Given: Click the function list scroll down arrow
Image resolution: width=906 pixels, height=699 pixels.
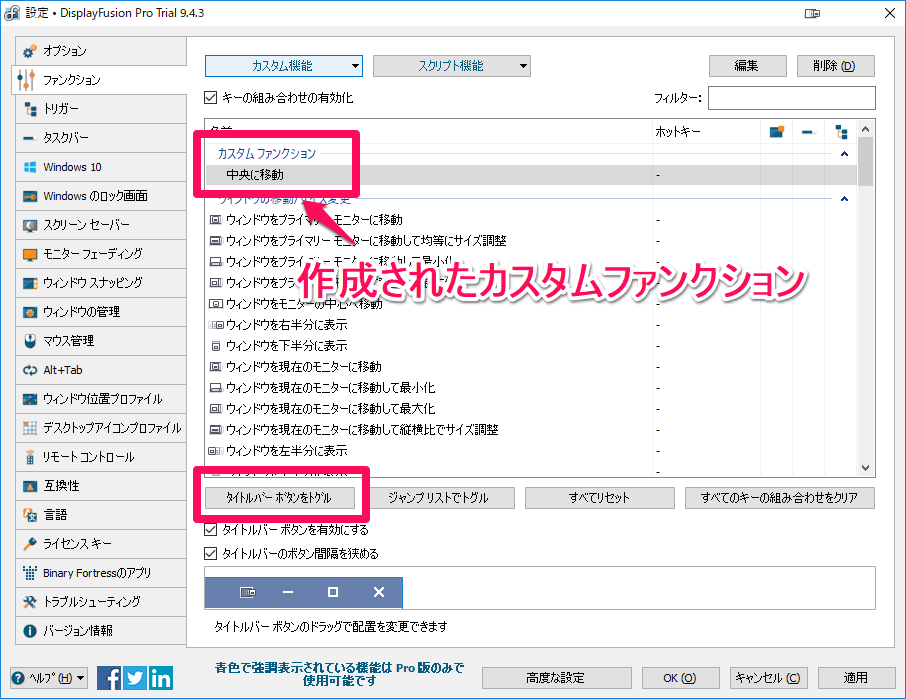Looking at the screenshot, I should click(x=865, y=467).
